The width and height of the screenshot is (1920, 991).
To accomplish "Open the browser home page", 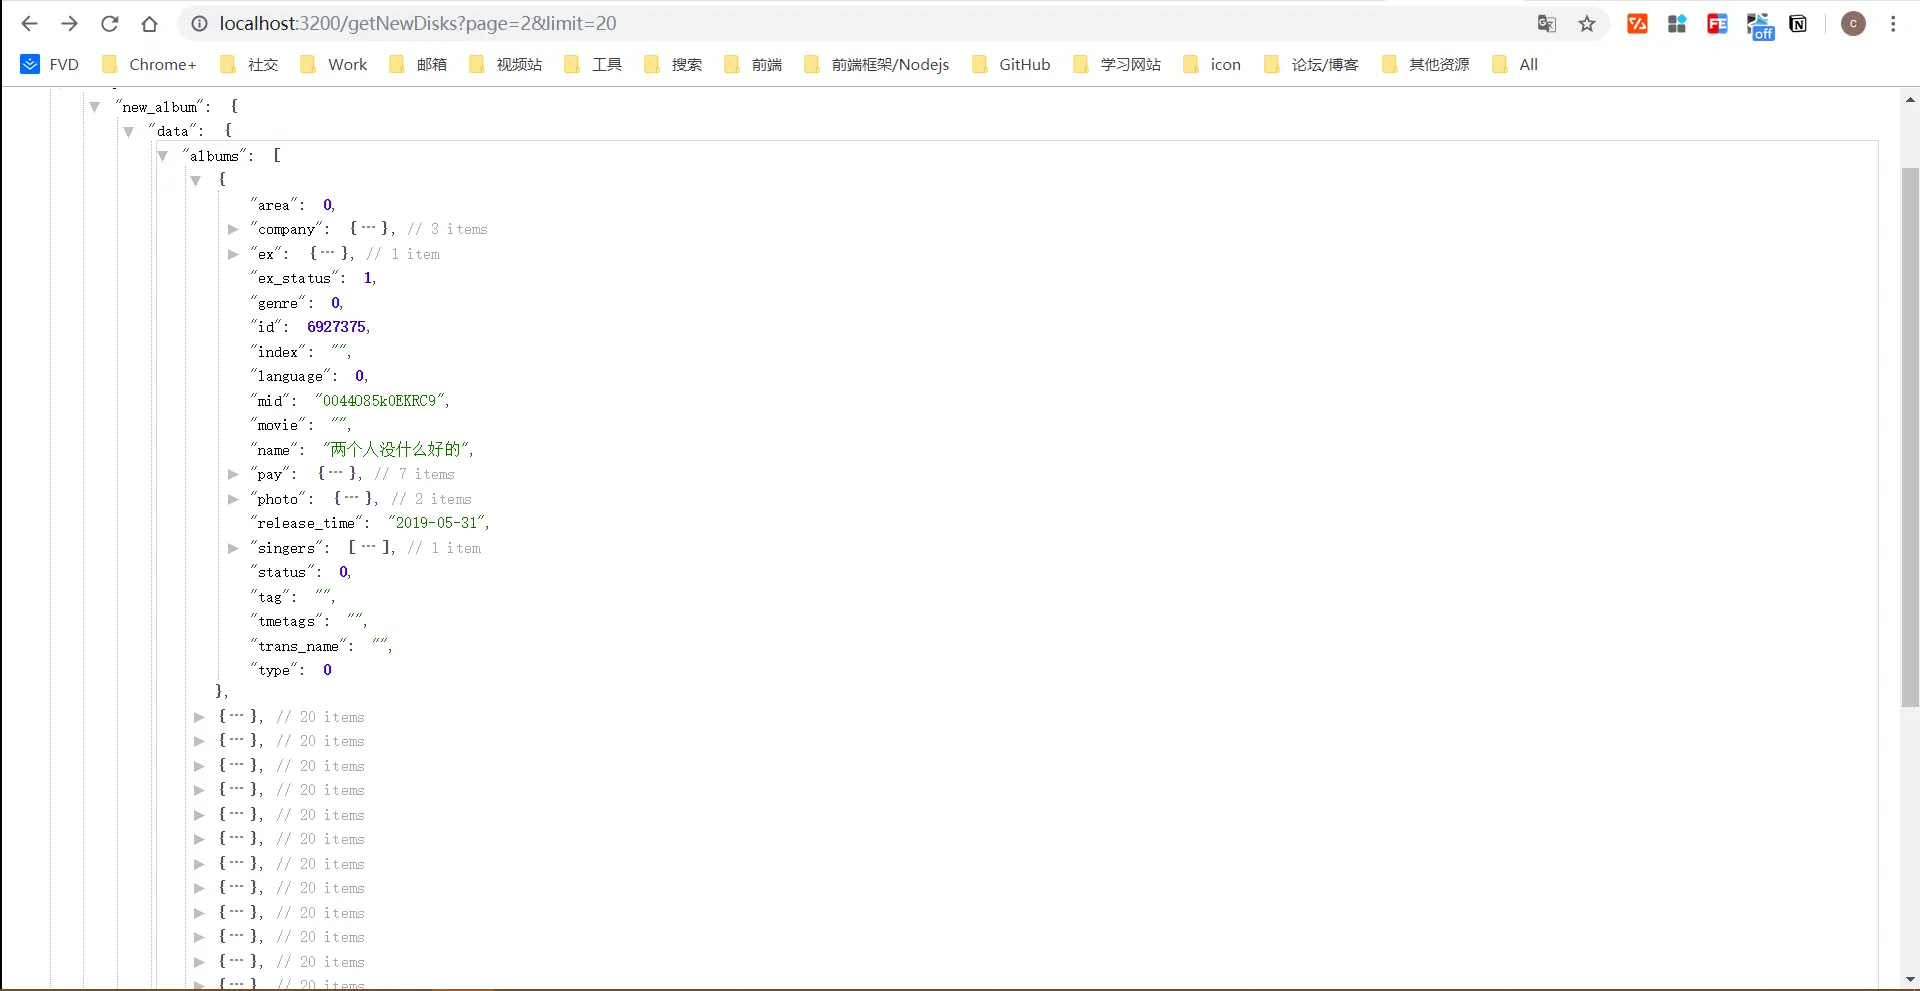I will 149,24.
